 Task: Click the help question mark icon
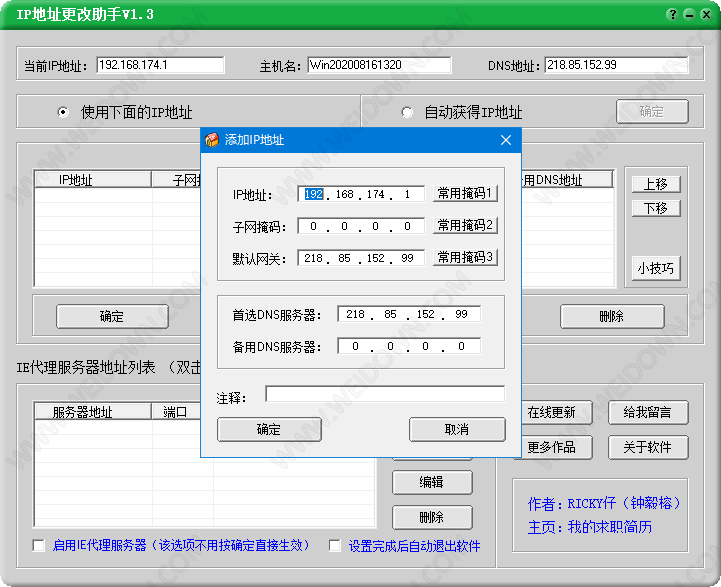tap(672, 14)
